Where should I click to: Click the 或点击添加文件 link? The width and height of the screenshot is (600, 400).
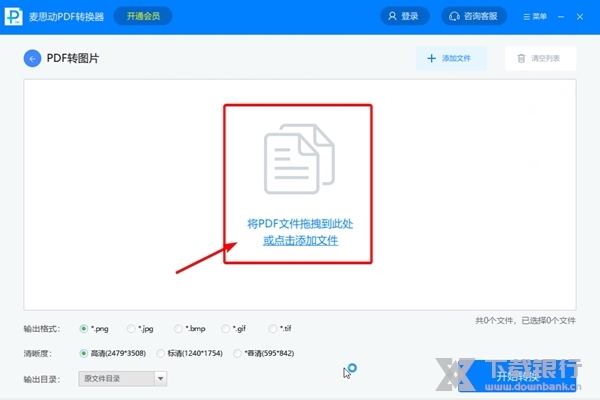point(300,240)
